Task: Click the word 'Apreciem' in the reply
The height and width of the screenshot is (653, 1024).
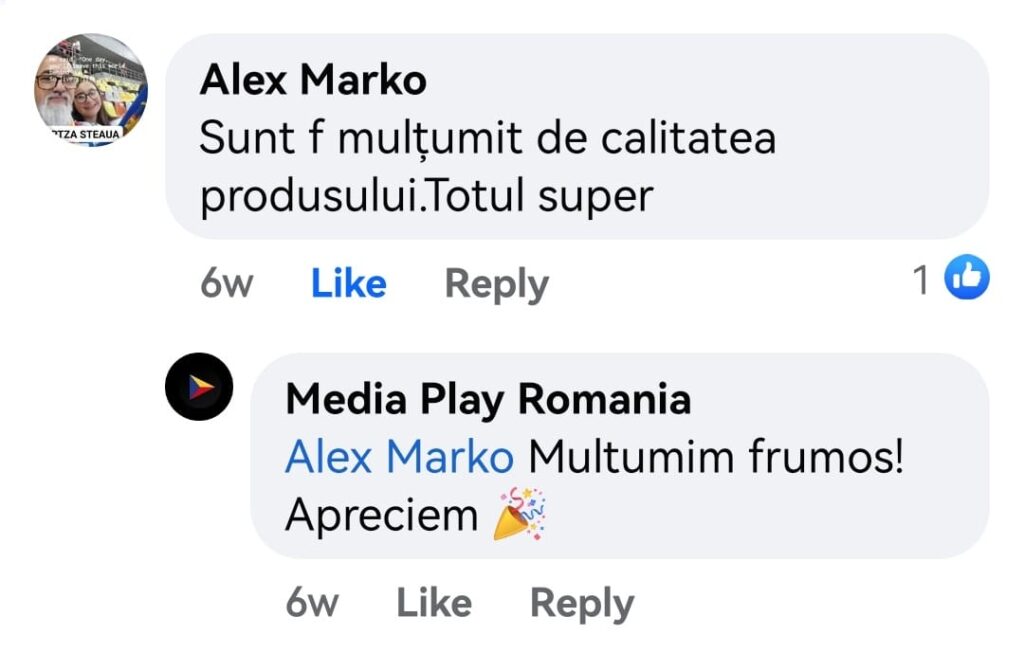Action: [382, 515]
